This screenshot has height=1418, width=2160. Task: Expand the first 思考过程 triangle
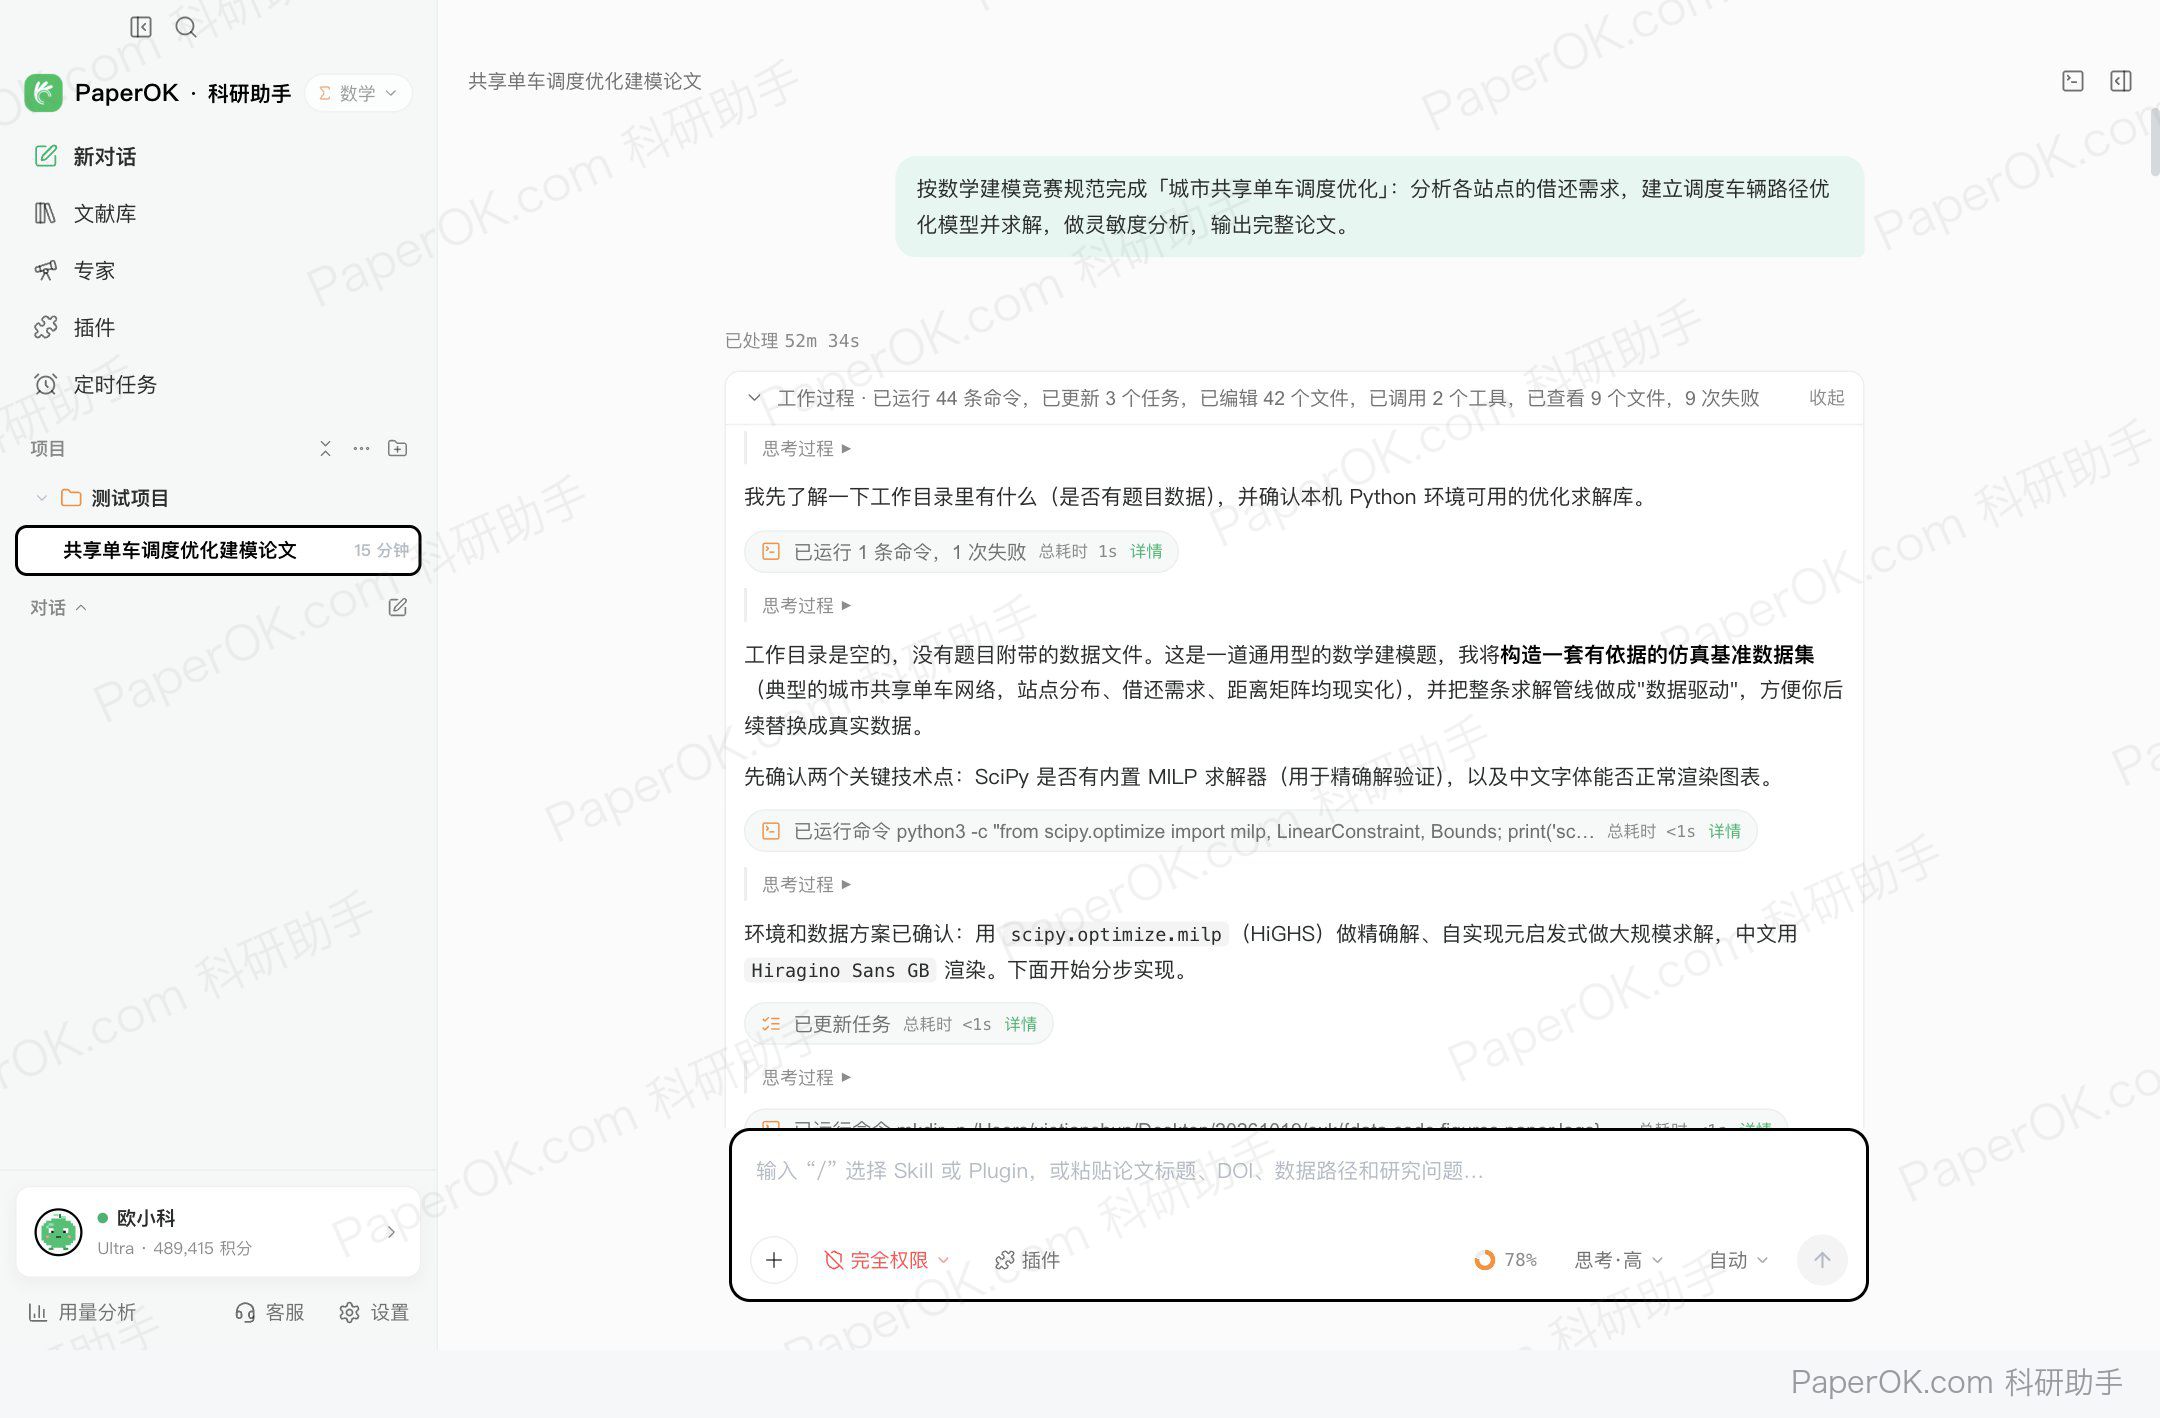click(846, 449)
